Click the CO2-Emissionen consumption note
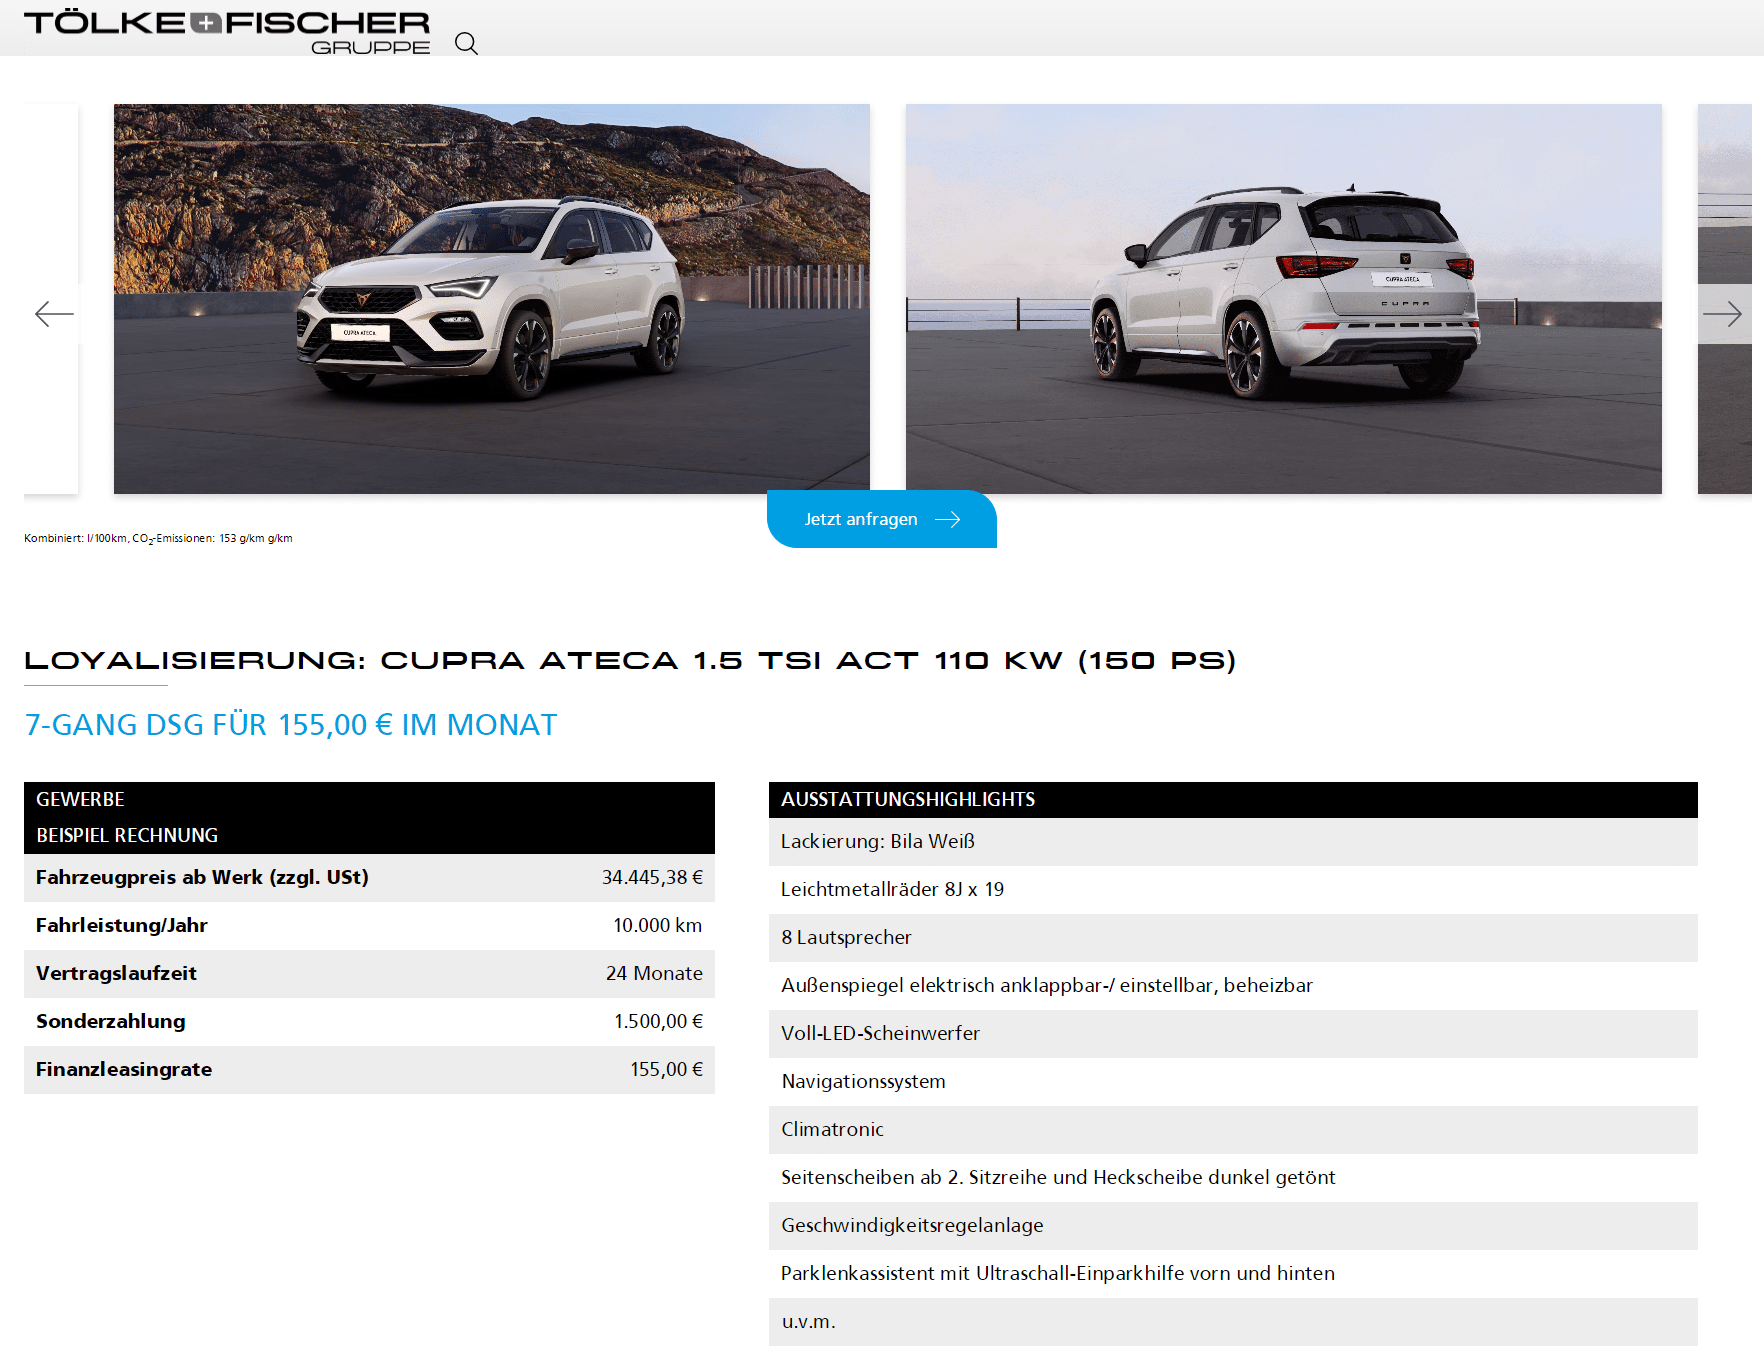 [158, 538]
